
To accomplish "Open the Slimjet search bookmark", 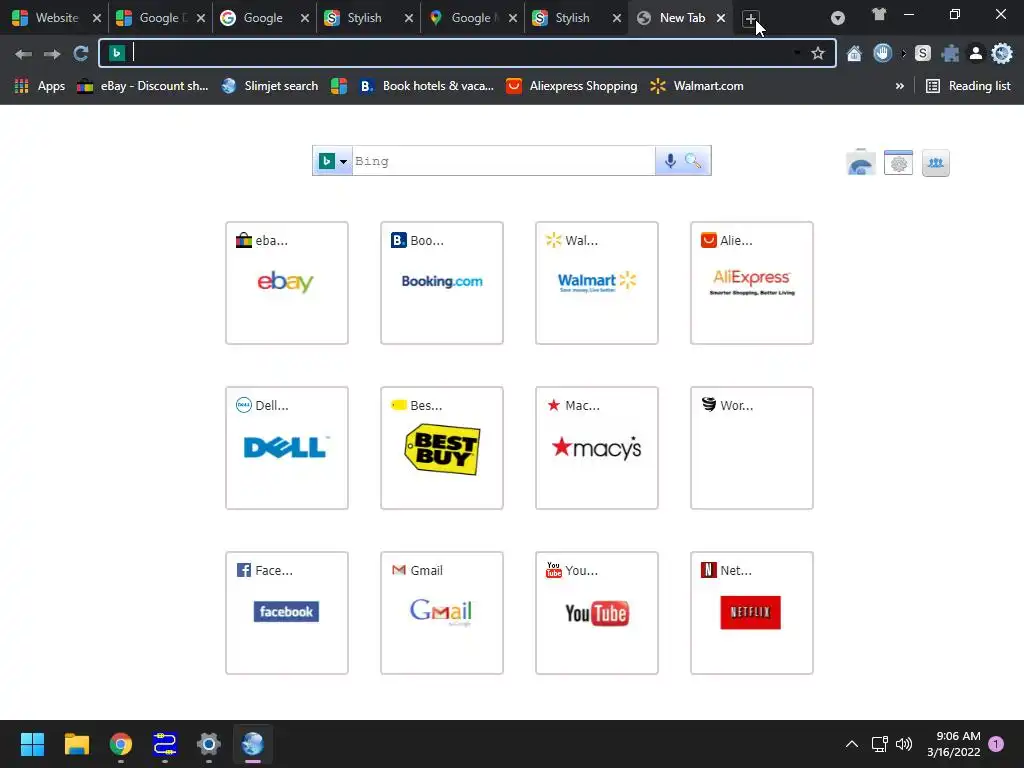I will [x=270, y=86].
